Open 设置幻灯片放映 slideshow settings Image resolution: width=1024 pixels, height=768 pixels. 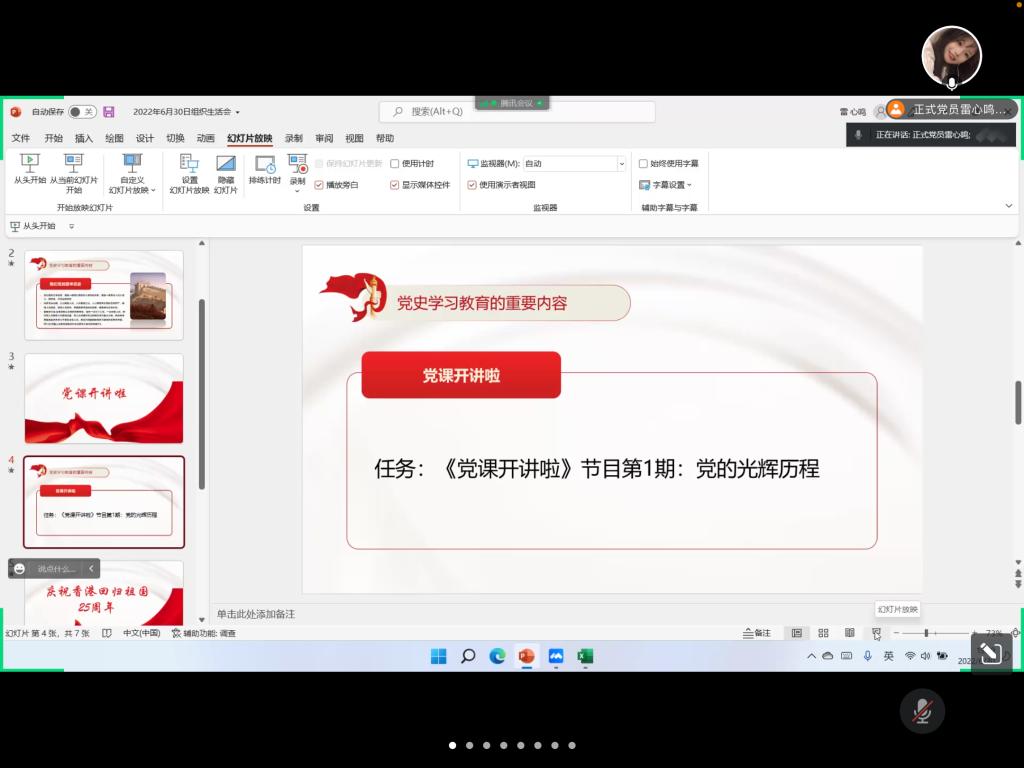click(x=189, y=168)
